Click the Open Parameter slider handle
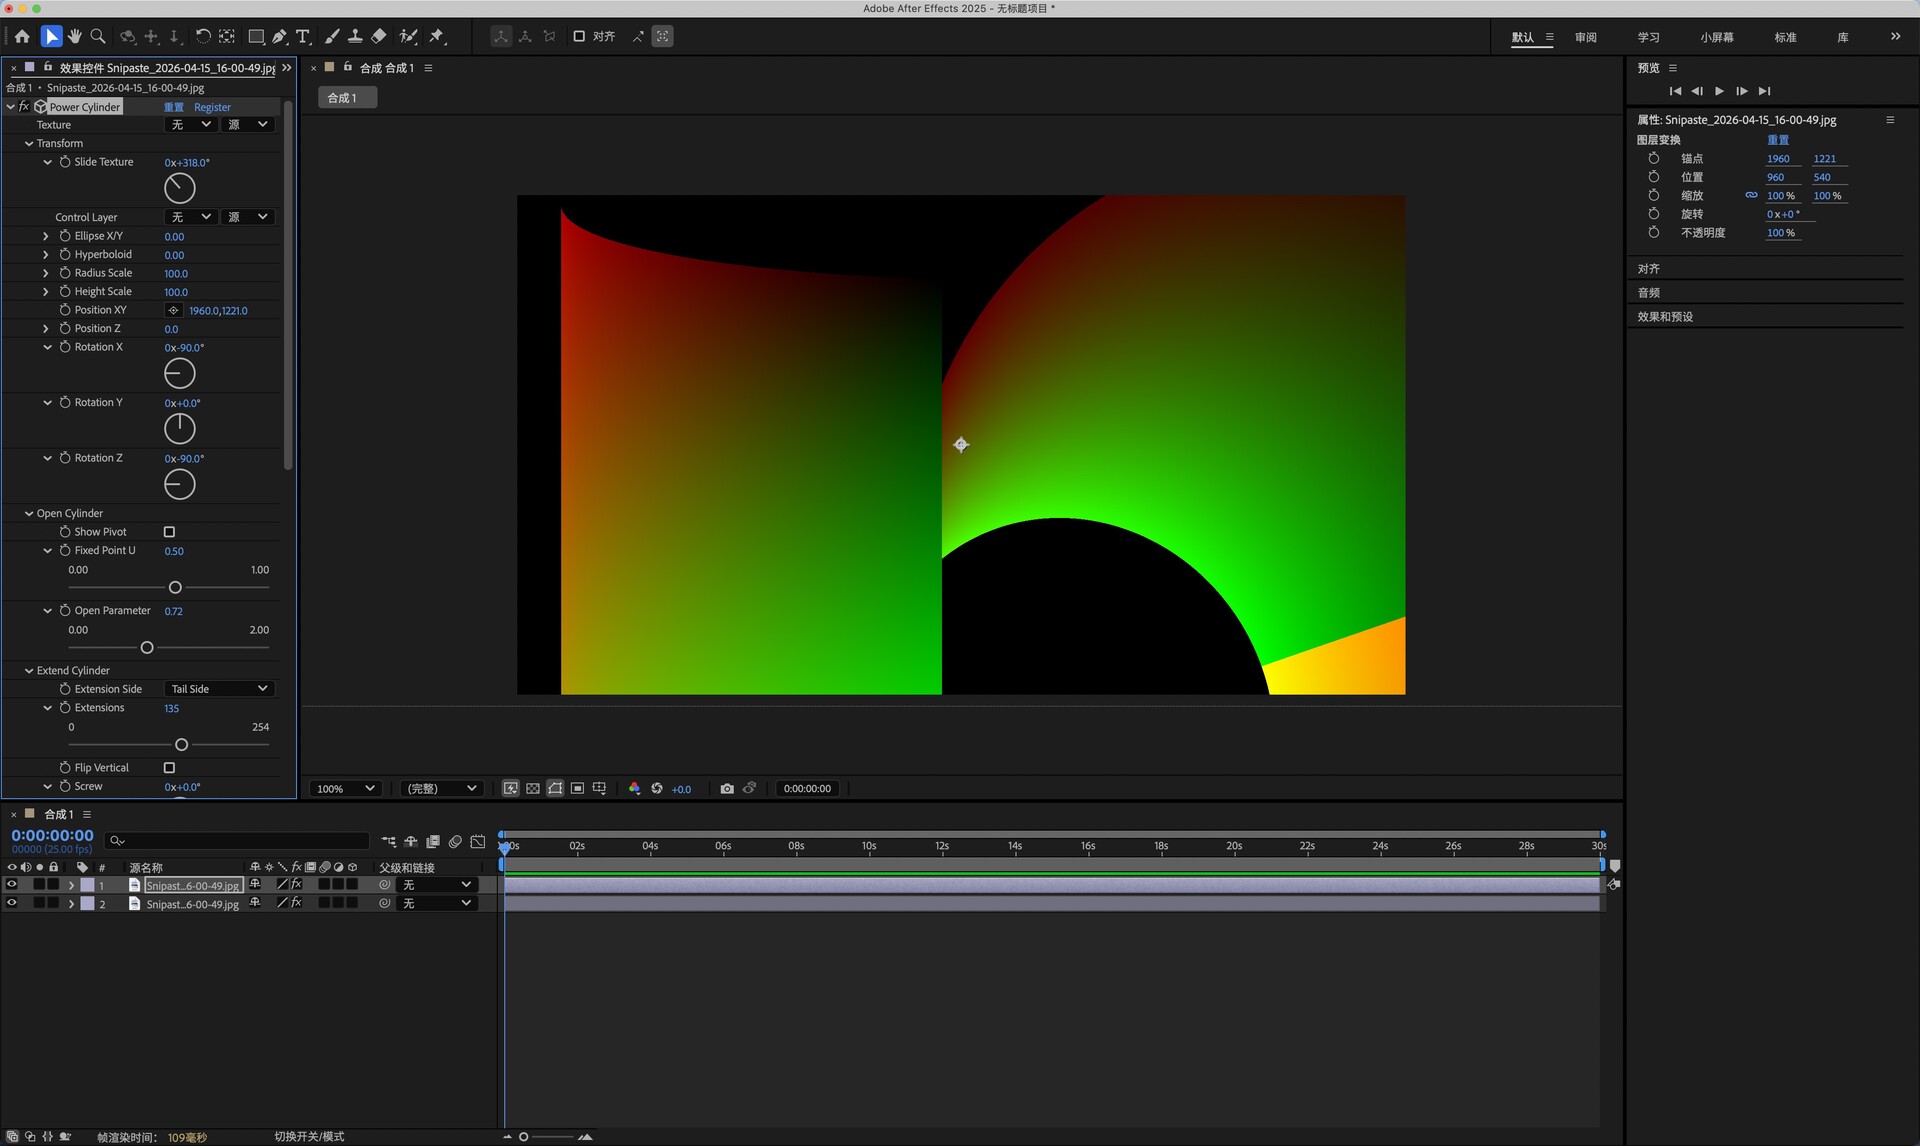 (x=147, y=648)
